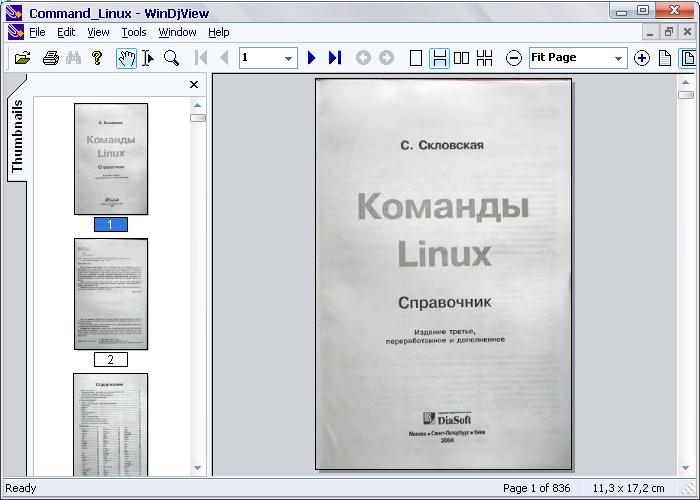Activate the magnifying glass zoom tool
700x500 pixels.
tap(171, 58)
